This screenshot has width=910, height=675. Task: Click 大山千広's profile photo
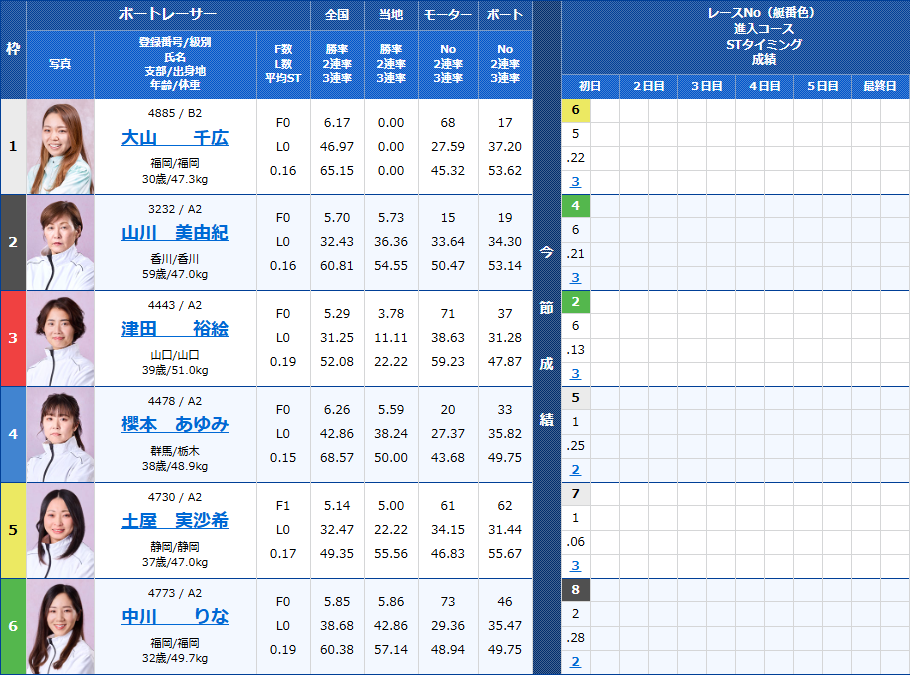pyautogui.click(x=61, y=146)
